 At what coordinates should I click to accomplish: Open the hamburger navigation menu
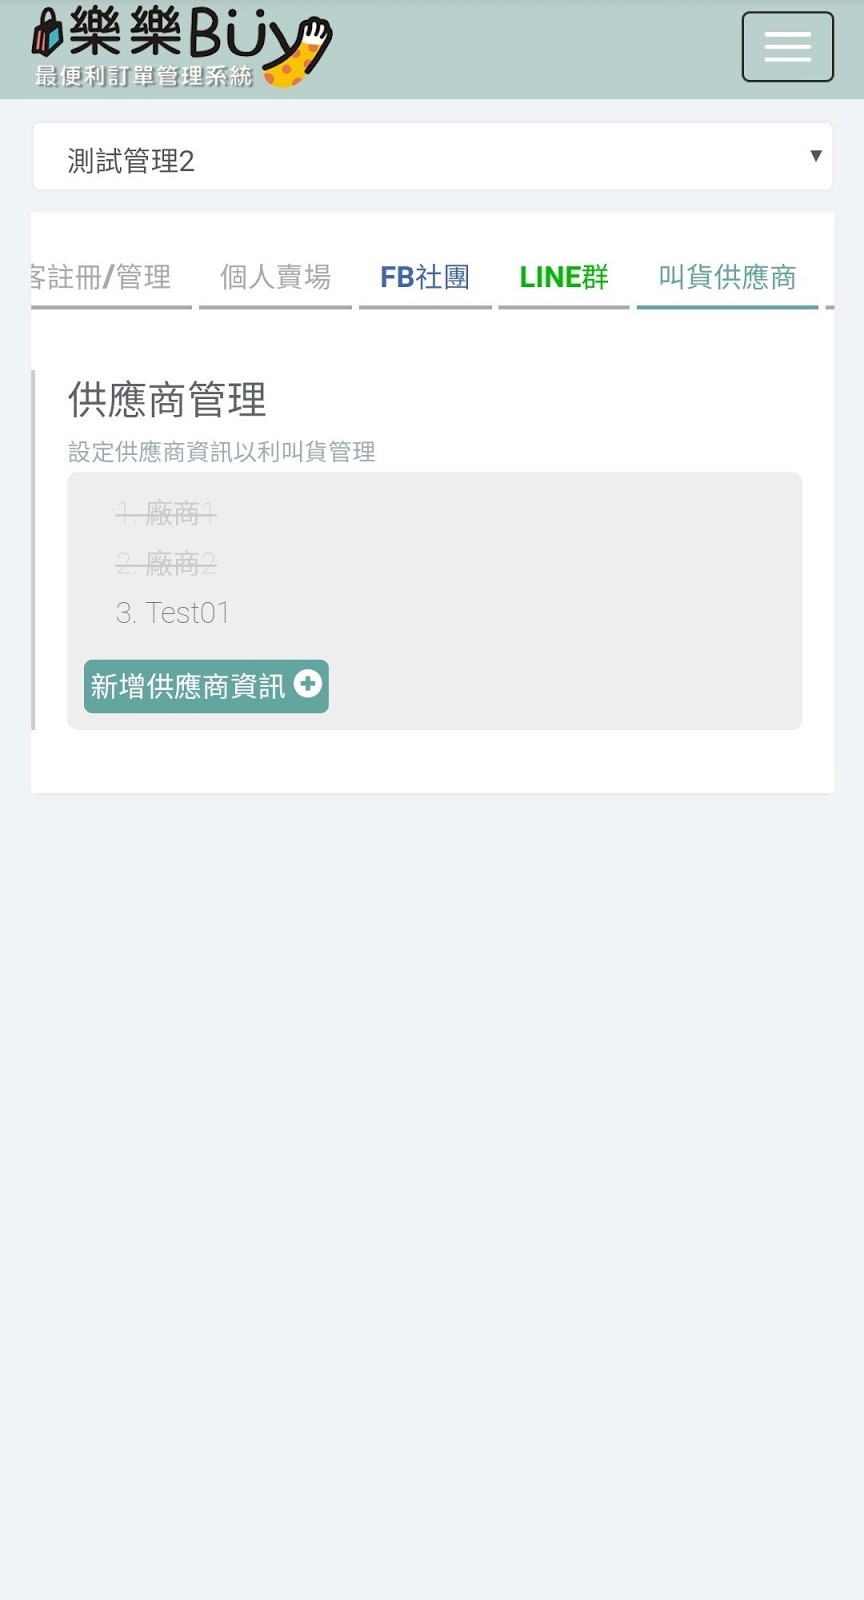pos(787,47)
